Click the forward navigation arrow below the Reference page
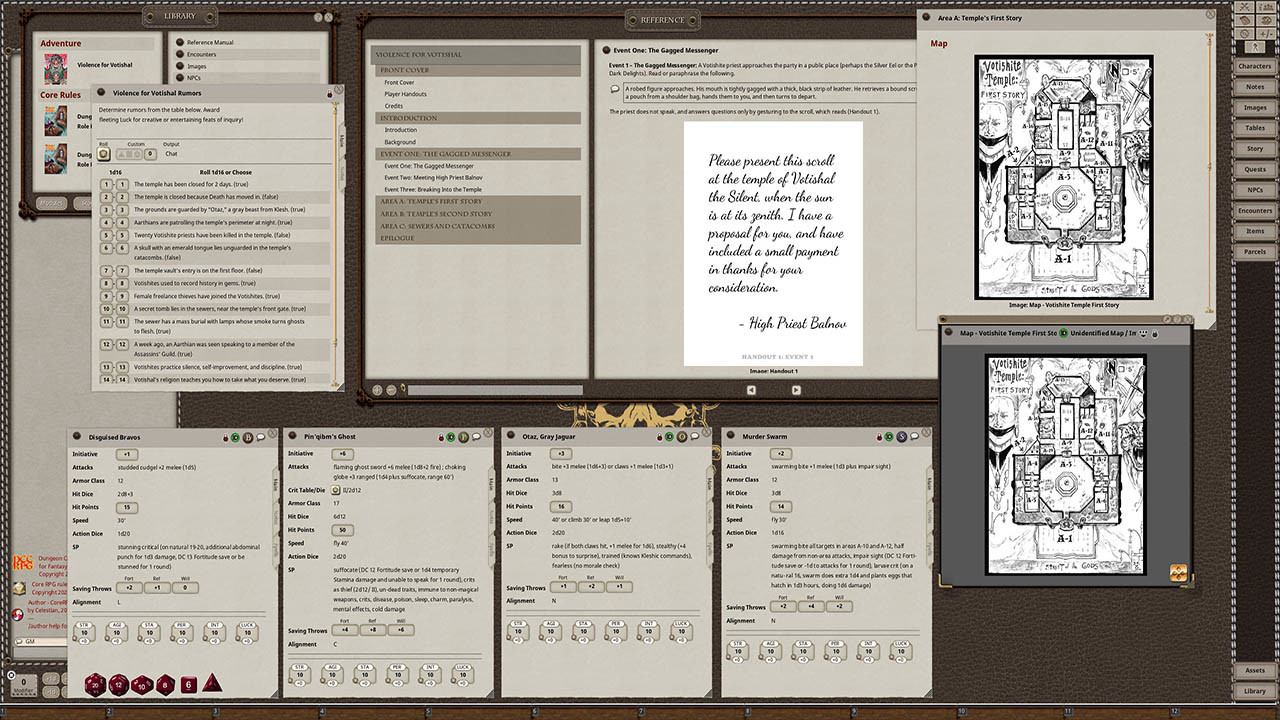This screenshot has height=720, width=1280. point(796,390)
